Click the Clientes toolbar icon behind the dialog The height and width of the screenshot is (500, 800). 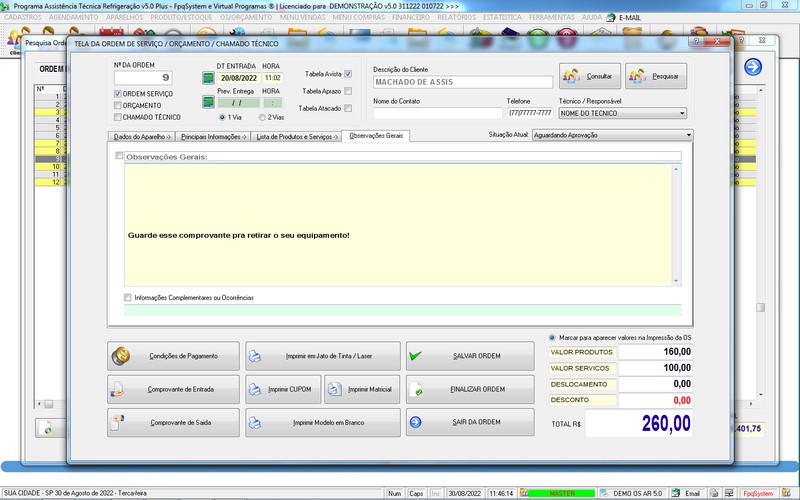coord(15,42)
